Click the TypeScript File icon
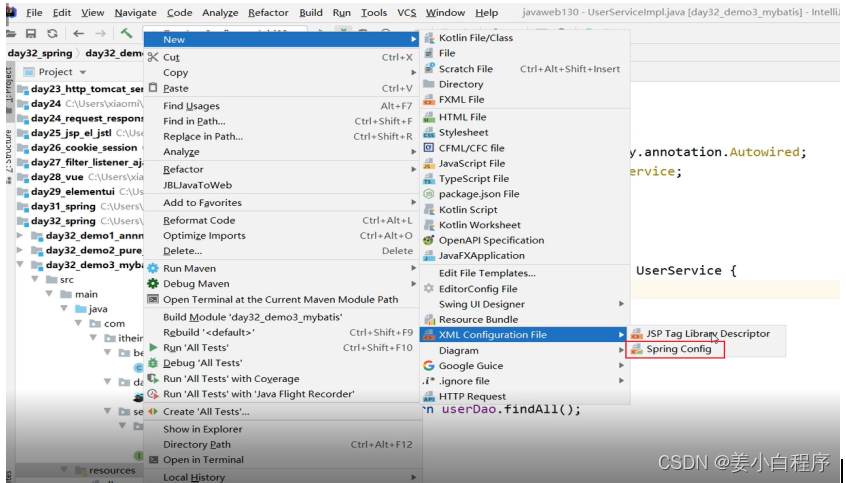This screenshot has width=846, height=483. pos(429,179)
